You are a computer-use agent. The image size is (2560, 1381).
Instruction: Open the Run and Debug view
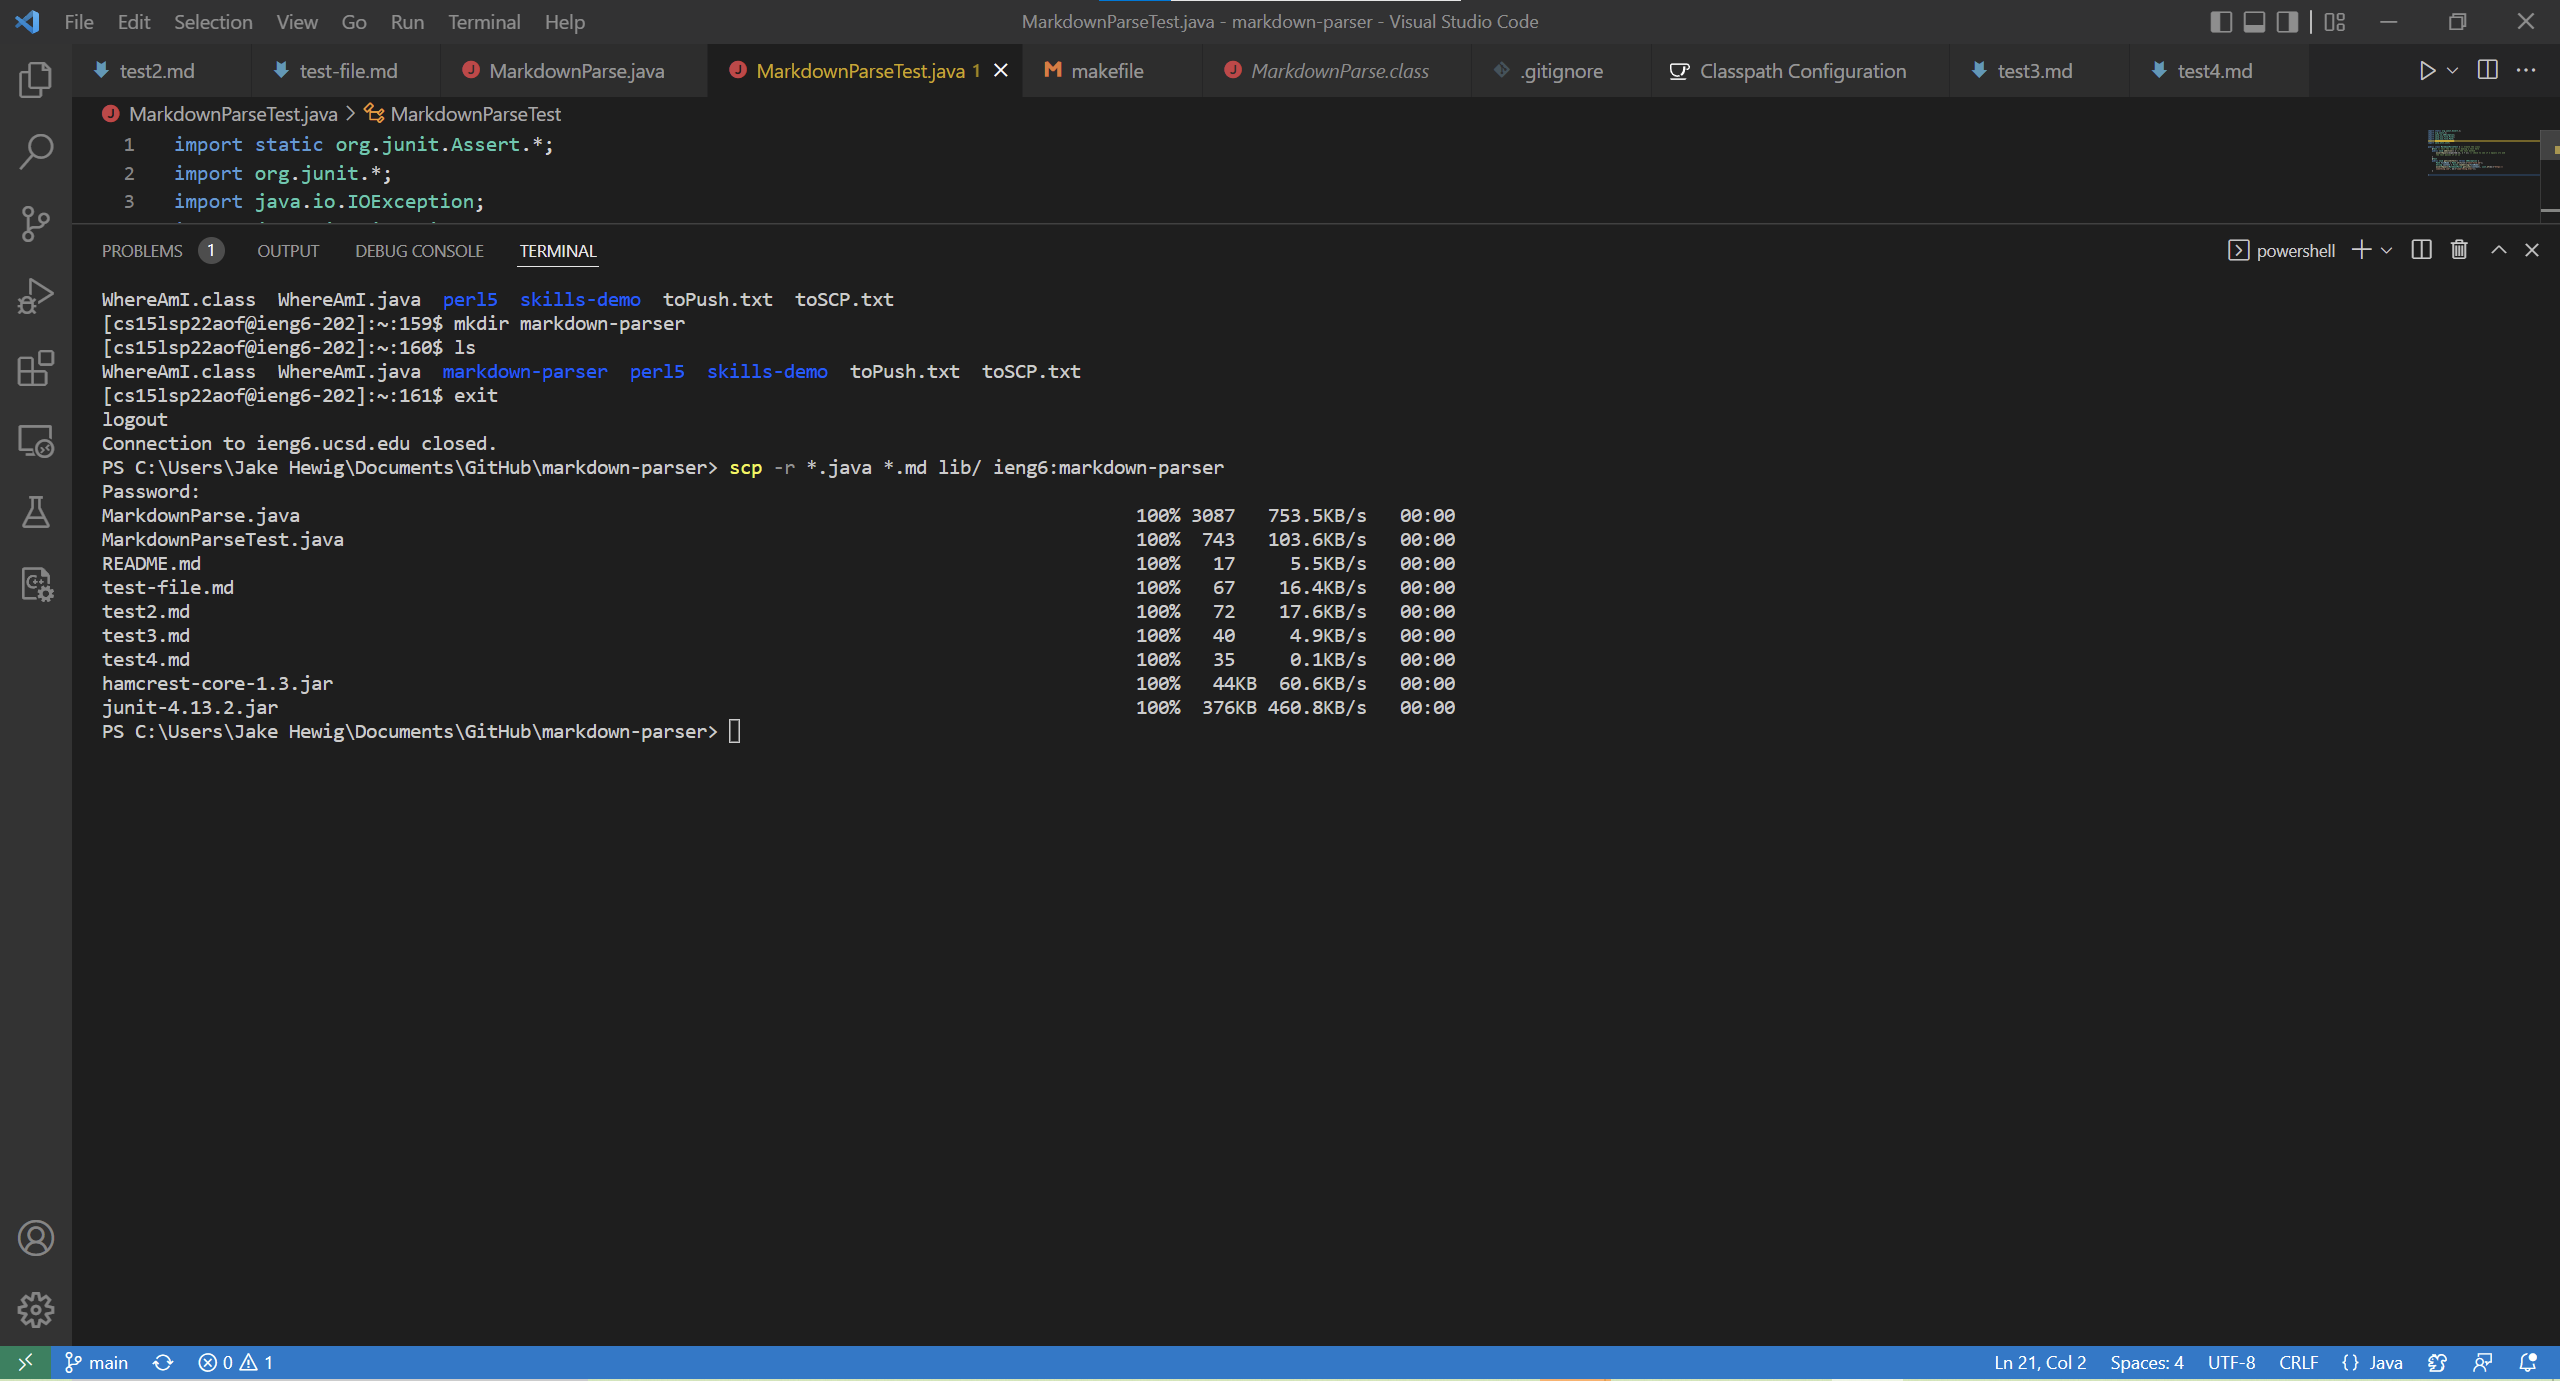click(x=36, y=297)
